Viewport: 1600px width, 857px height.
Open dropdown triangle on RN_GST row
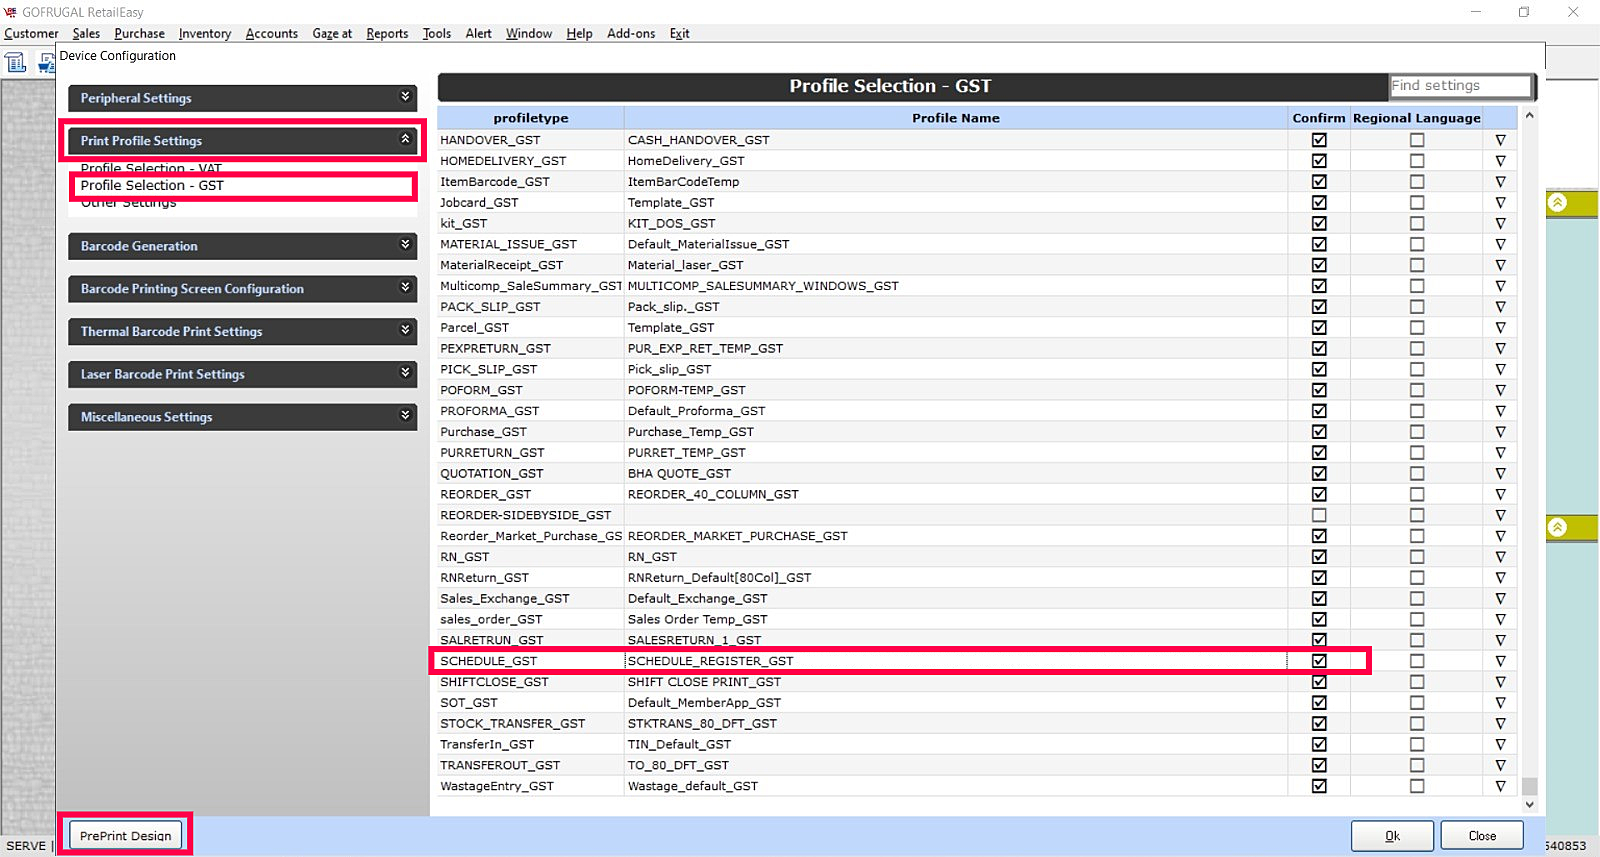1500,557
